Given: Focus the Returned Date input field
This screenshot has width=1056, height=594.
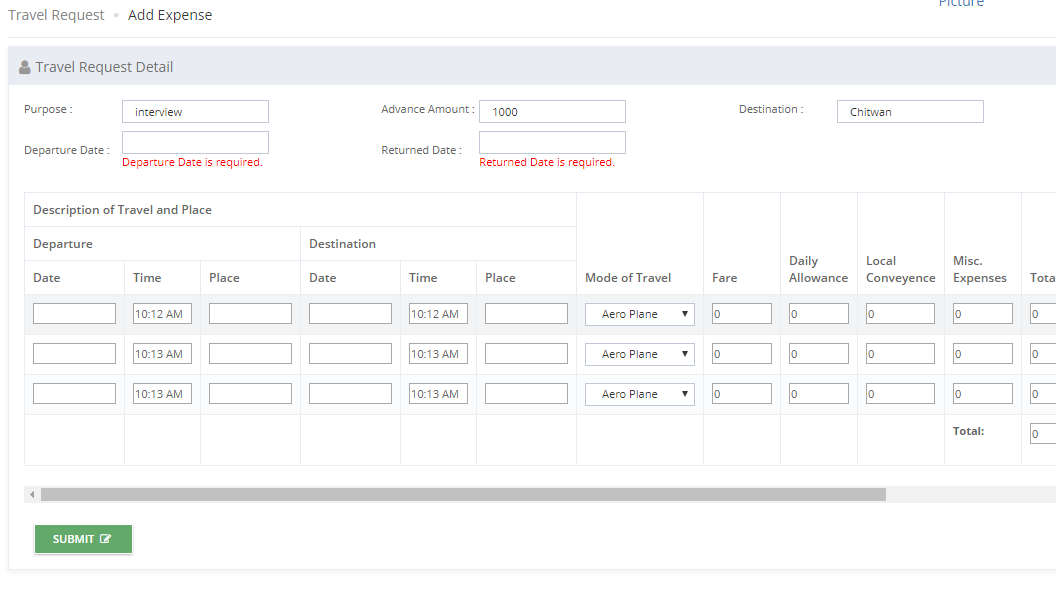Looking at the screenshot, I should (x=552, y=143).
